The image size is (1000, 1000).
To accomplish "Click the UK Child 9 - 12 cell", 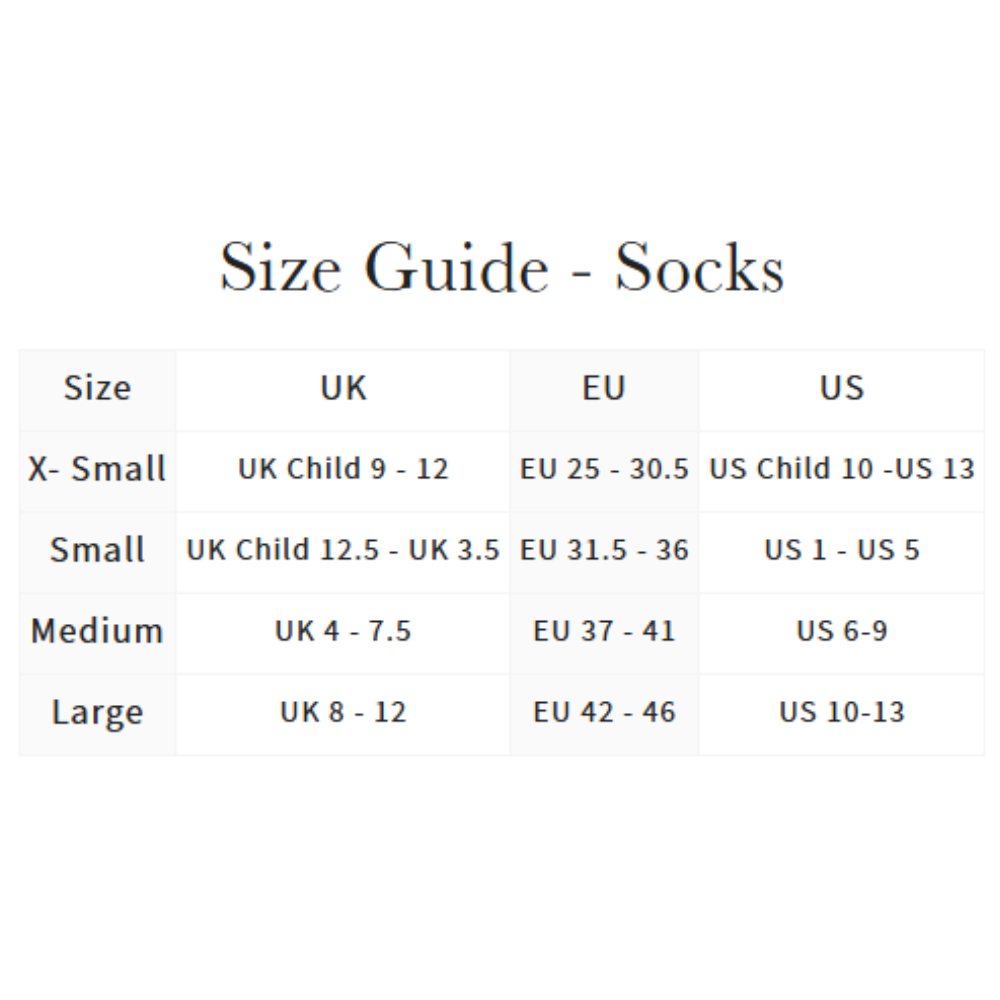I will tap(343, 469).
